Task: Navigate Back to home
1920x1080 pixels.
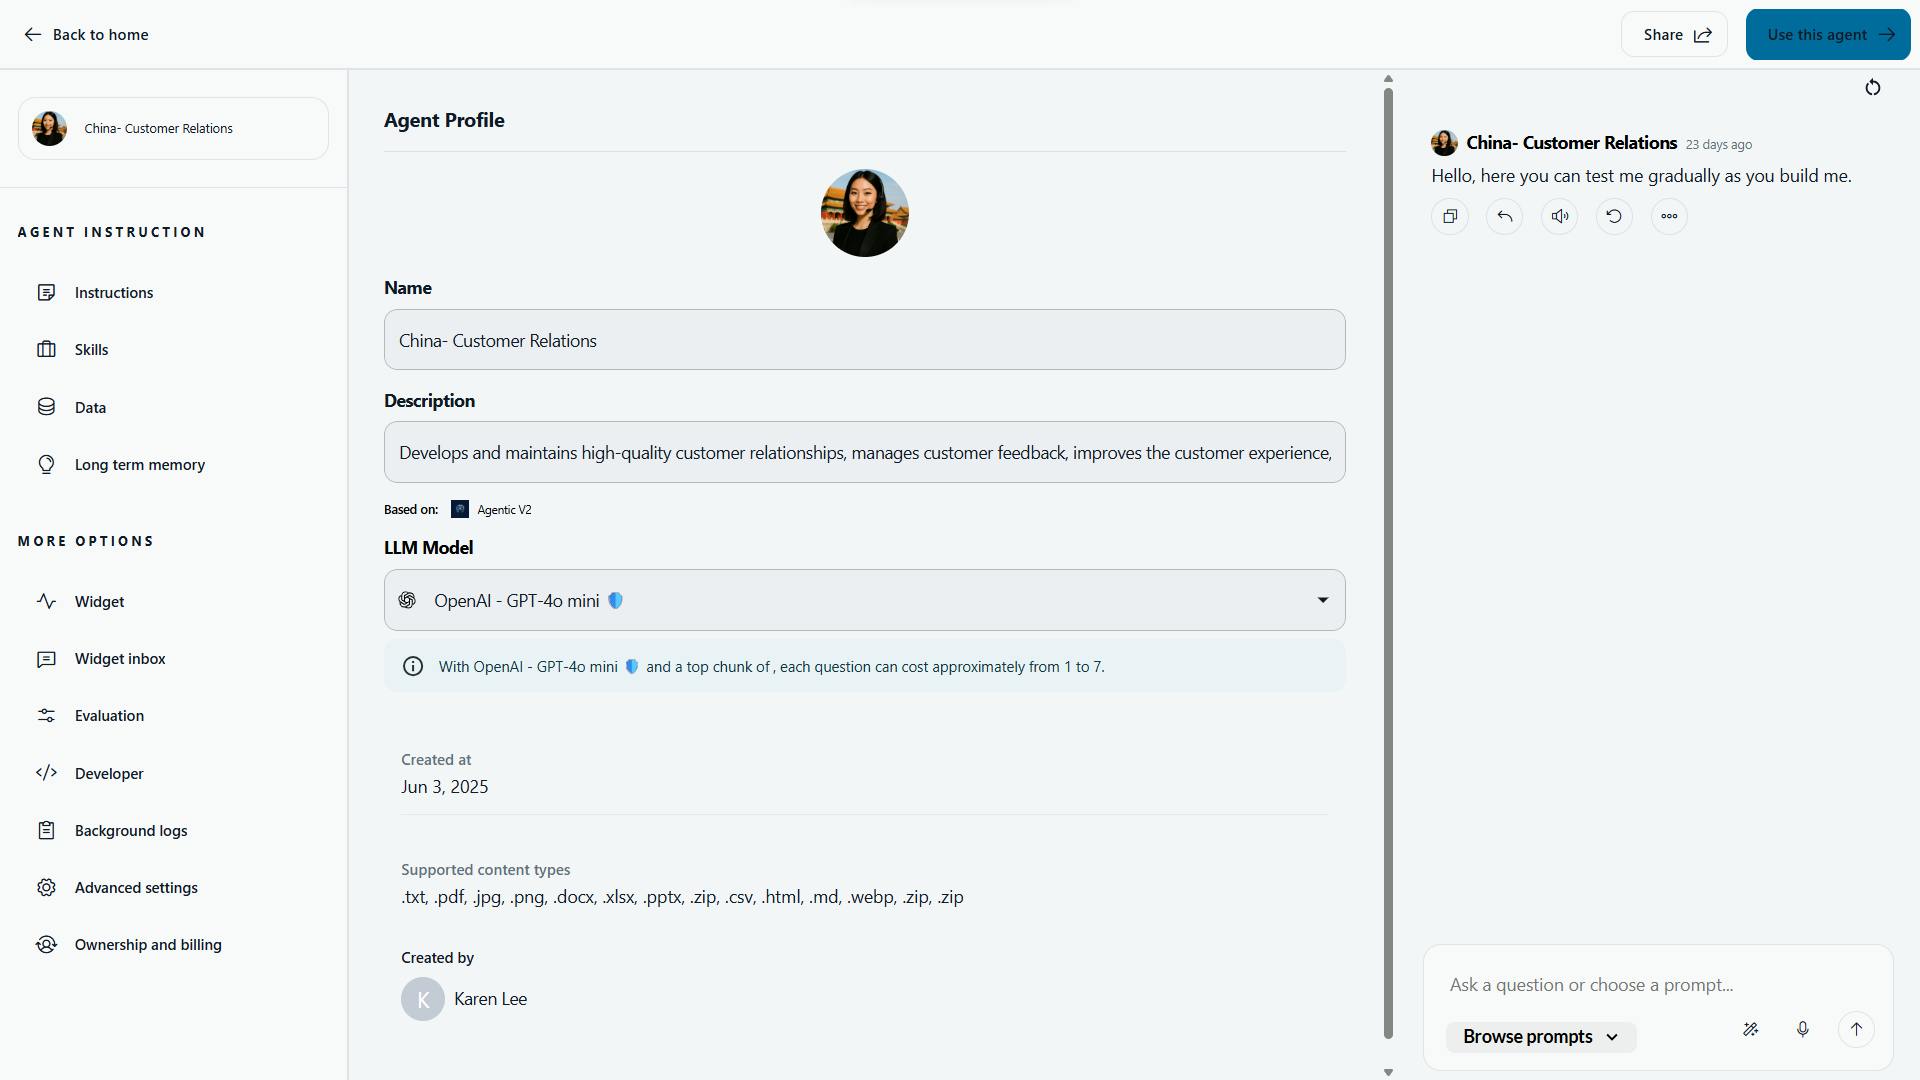Action: point(85,34)
